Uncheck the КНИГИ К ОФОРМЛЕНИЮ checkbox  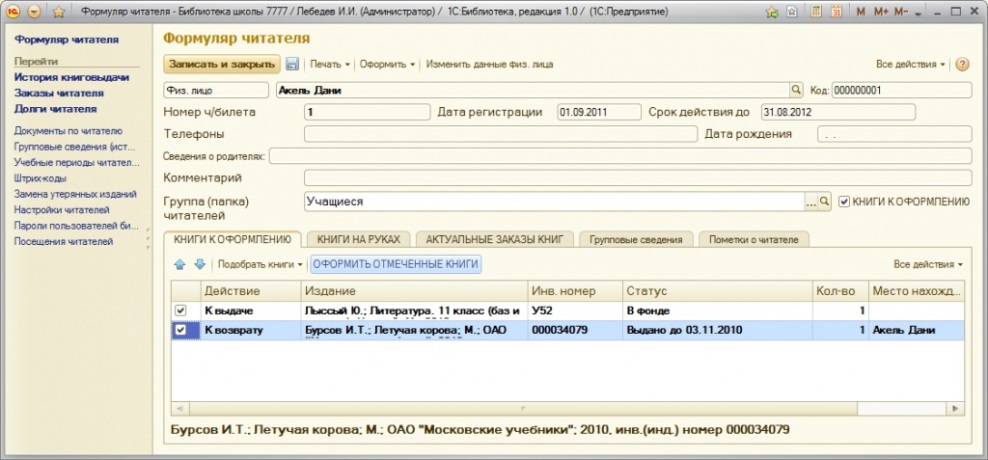coord(844,201)
